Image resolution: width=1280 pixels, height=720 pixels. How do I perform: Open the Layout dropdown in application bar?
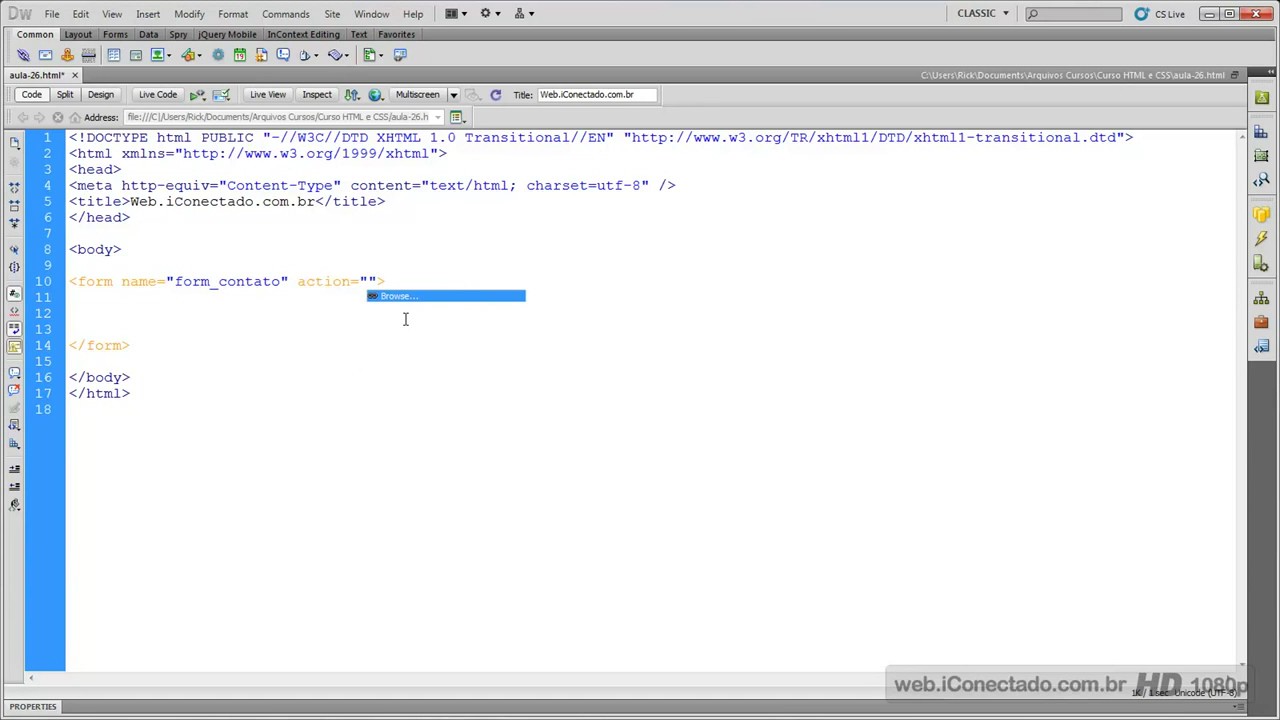(x=456, y=14)
